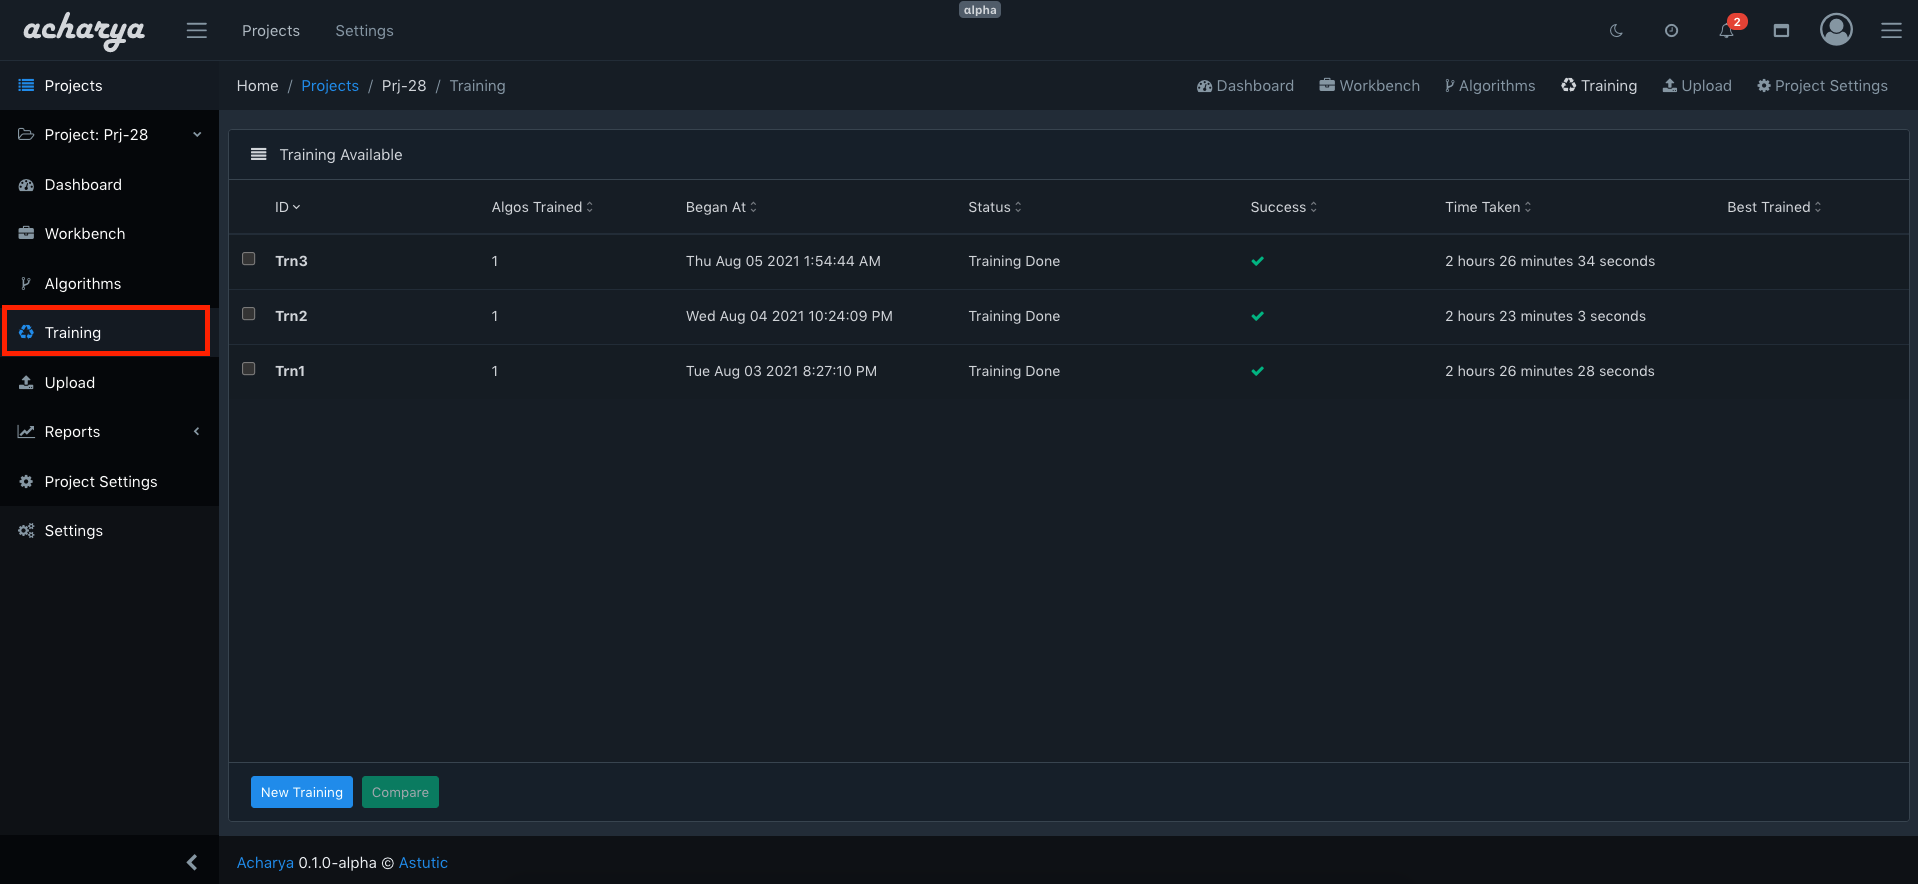
Task: Start a New Training
Action: [x=301, y=792]
